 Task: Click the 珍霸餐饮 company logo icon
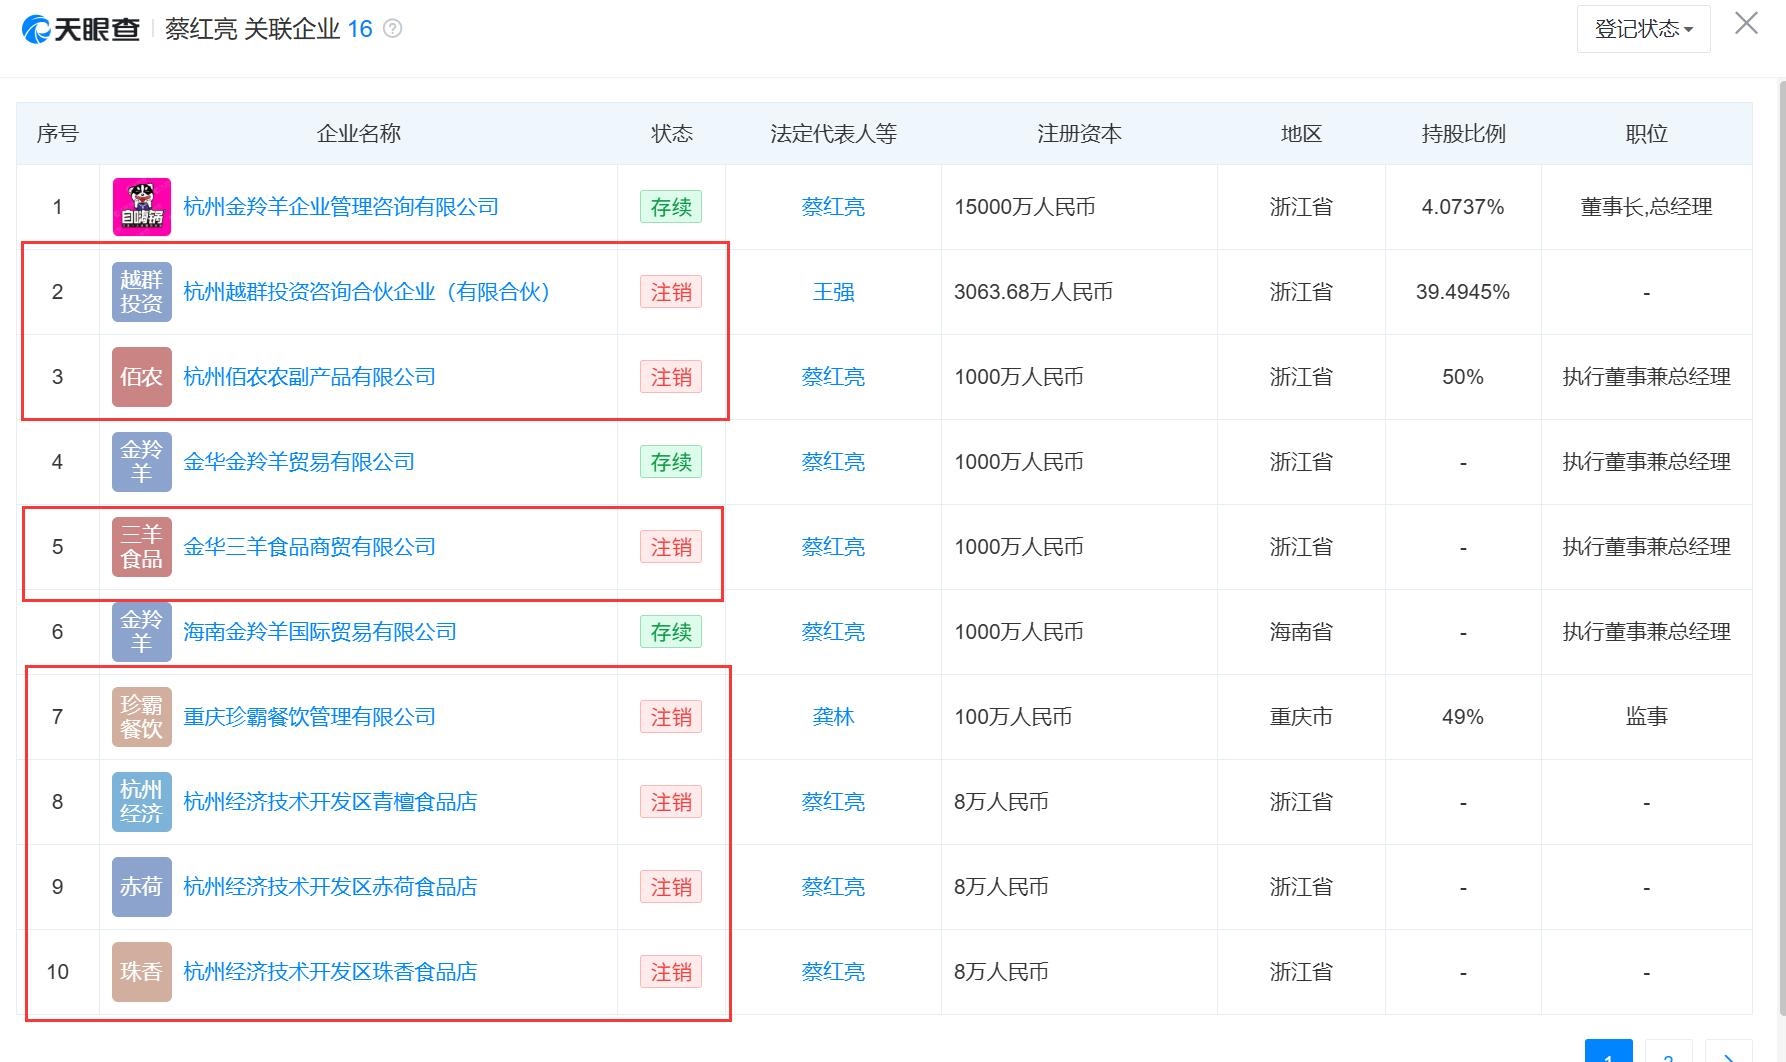pos(141,717)
